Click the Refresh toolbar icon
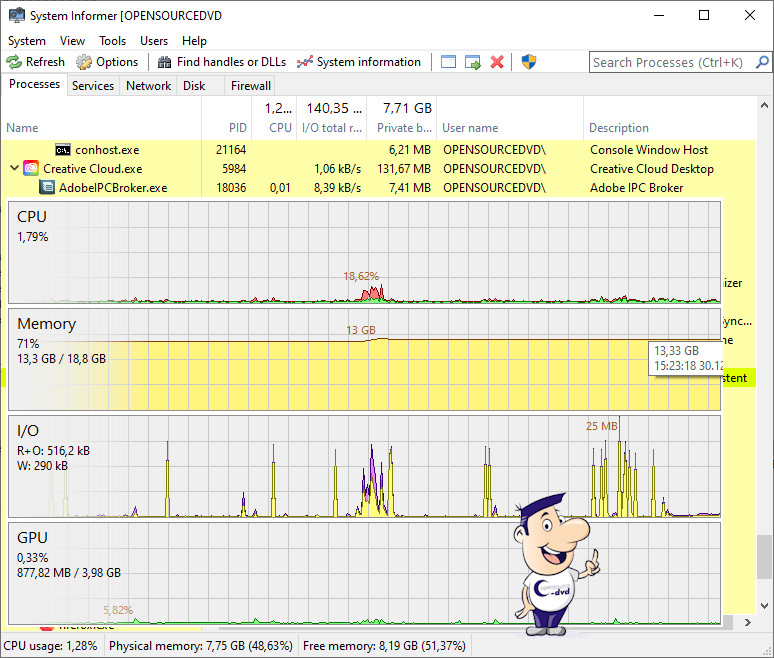The height and width of the screenshot is (658, 774). (15, 62)
